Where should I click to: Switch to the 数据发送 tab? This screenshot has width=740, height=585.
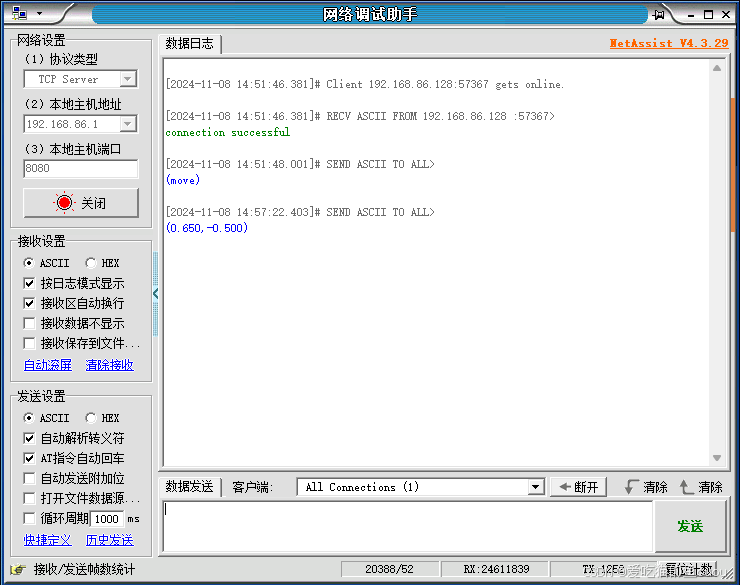[190, 487]
